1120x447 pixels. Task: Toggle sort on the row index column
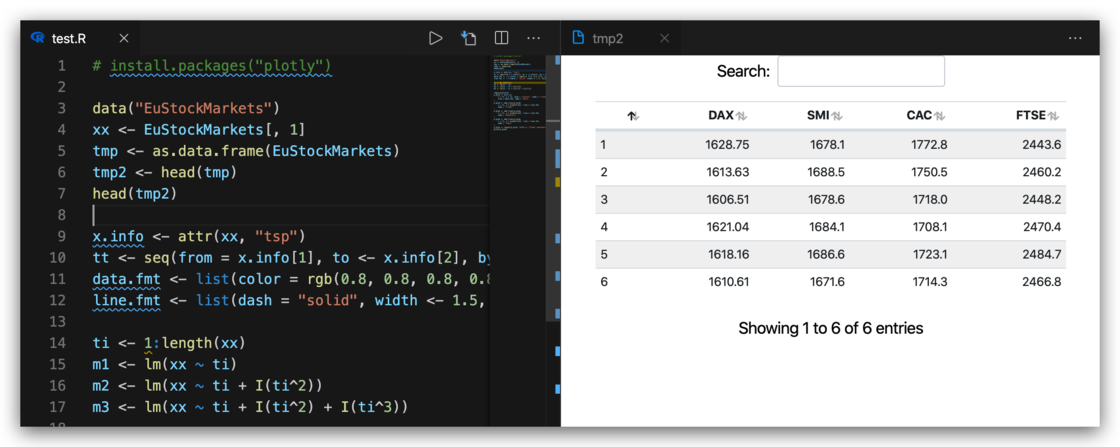pos(632,116)
